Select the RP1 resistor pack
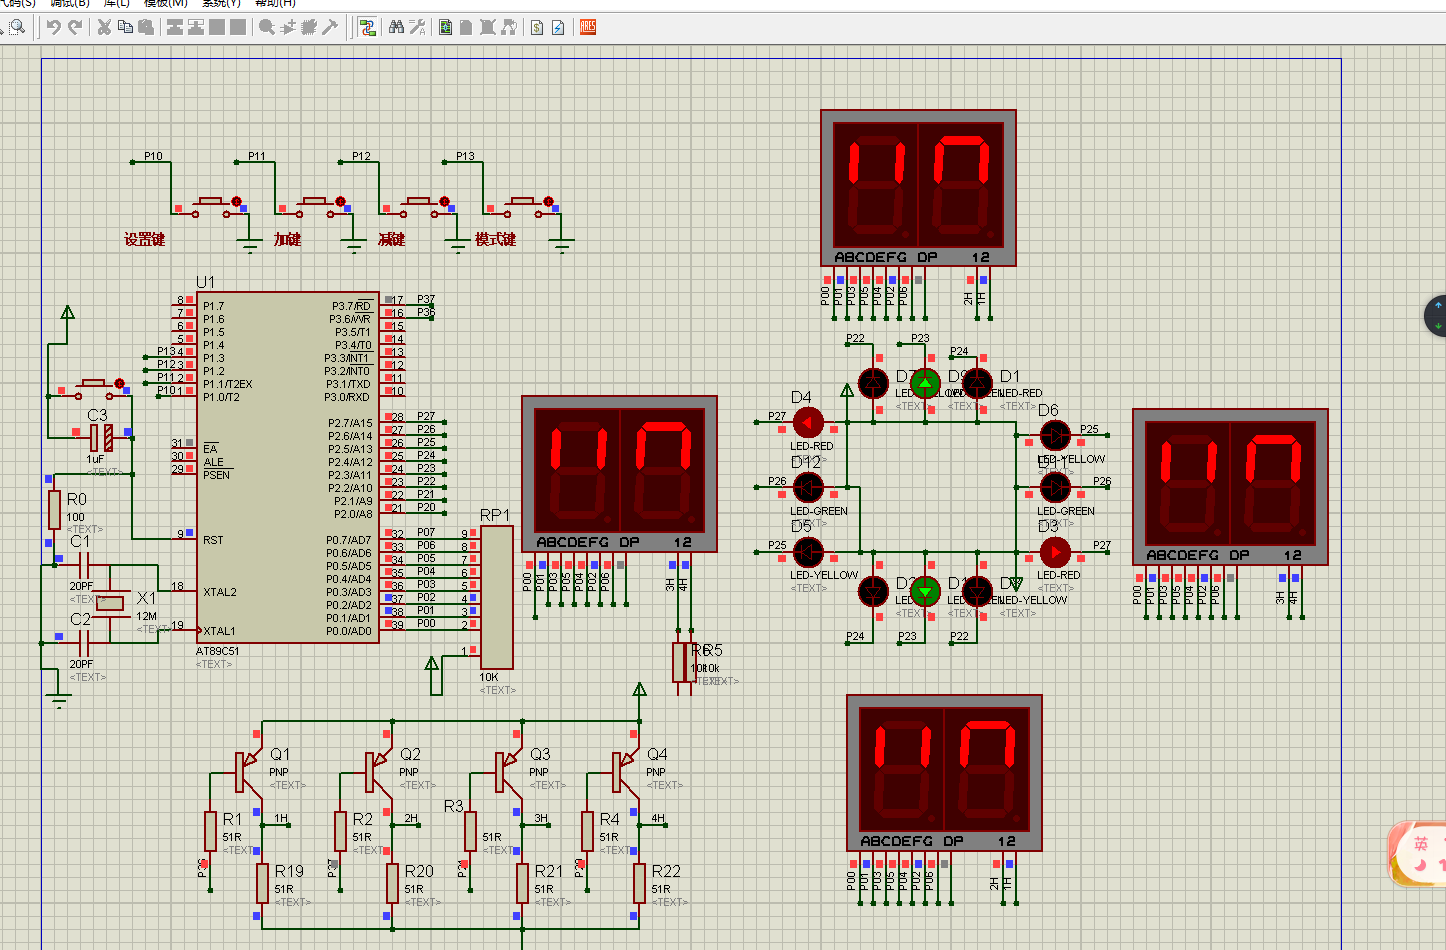The width and height of the screenshot is (1446, 950). (497, 597)
